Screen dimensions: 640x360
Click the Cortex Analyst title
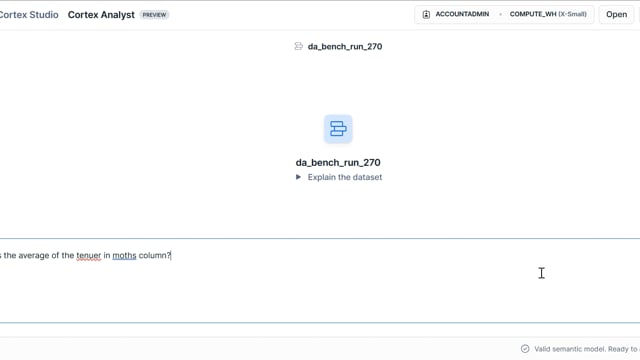tap(101, 15)
